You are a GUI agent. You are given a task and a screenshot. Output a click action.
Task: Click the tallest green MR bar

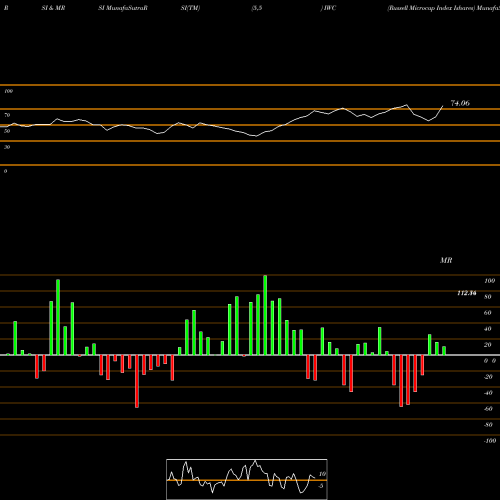pos(265,315)
